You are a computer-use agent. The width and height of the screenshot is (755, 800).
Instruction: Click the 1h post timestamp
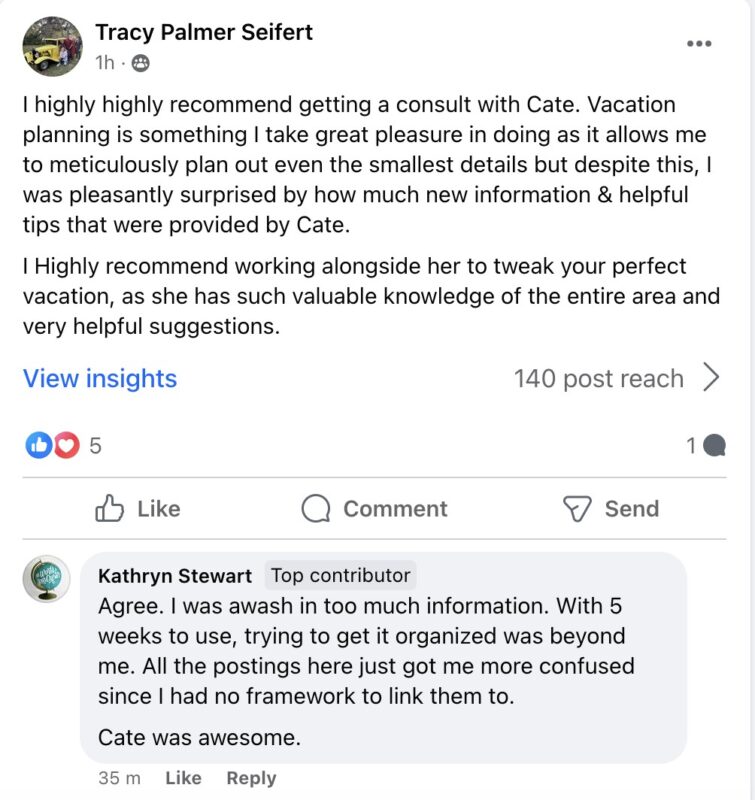click(x=104, y=63)
